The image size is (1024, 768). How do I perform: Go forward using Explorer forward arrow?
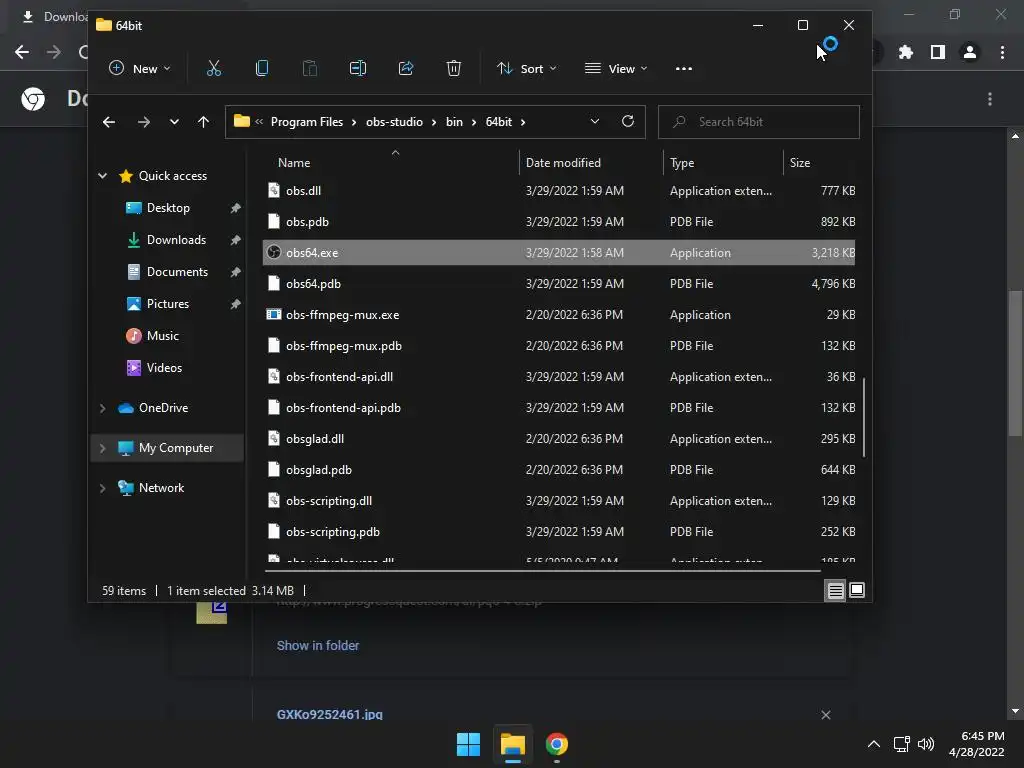click(144, 122)
